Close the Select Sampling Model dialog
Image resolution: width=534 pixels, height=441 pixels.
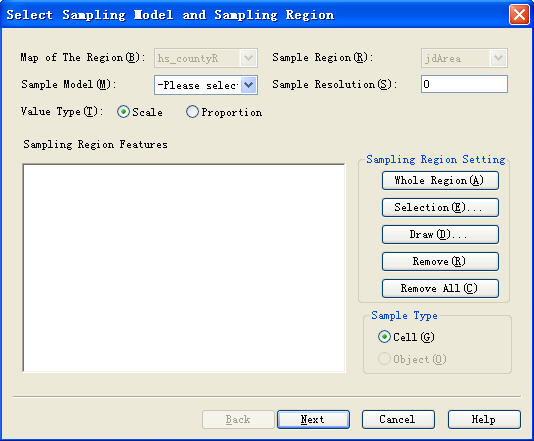tap(519, 15)
